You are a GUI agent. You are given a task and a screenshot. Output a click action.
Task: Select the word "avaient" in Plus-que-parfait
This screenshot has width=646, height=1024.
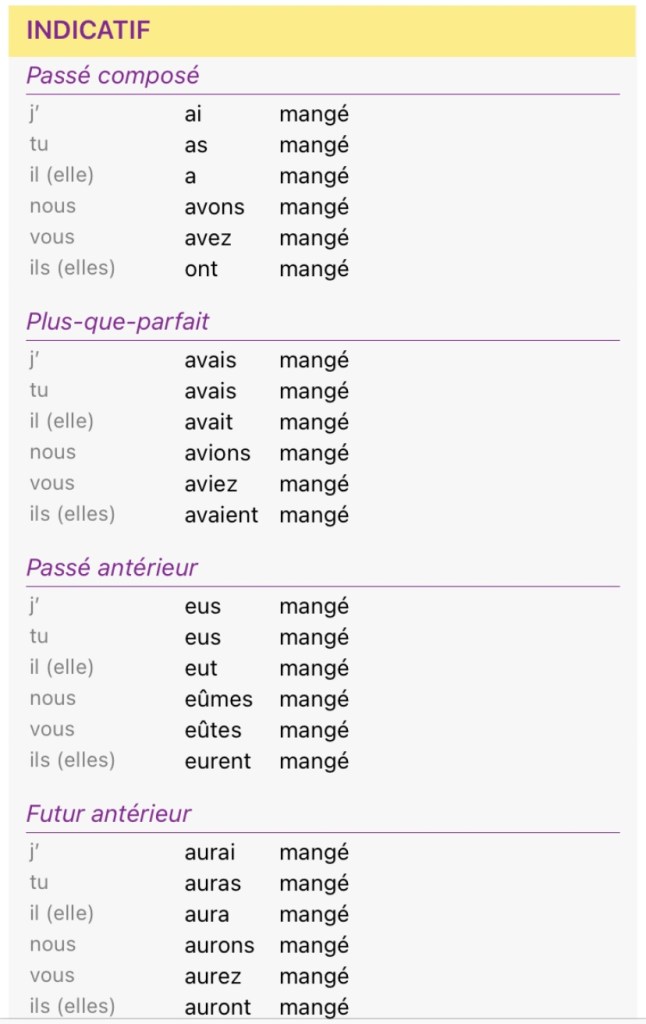[221, 515]
